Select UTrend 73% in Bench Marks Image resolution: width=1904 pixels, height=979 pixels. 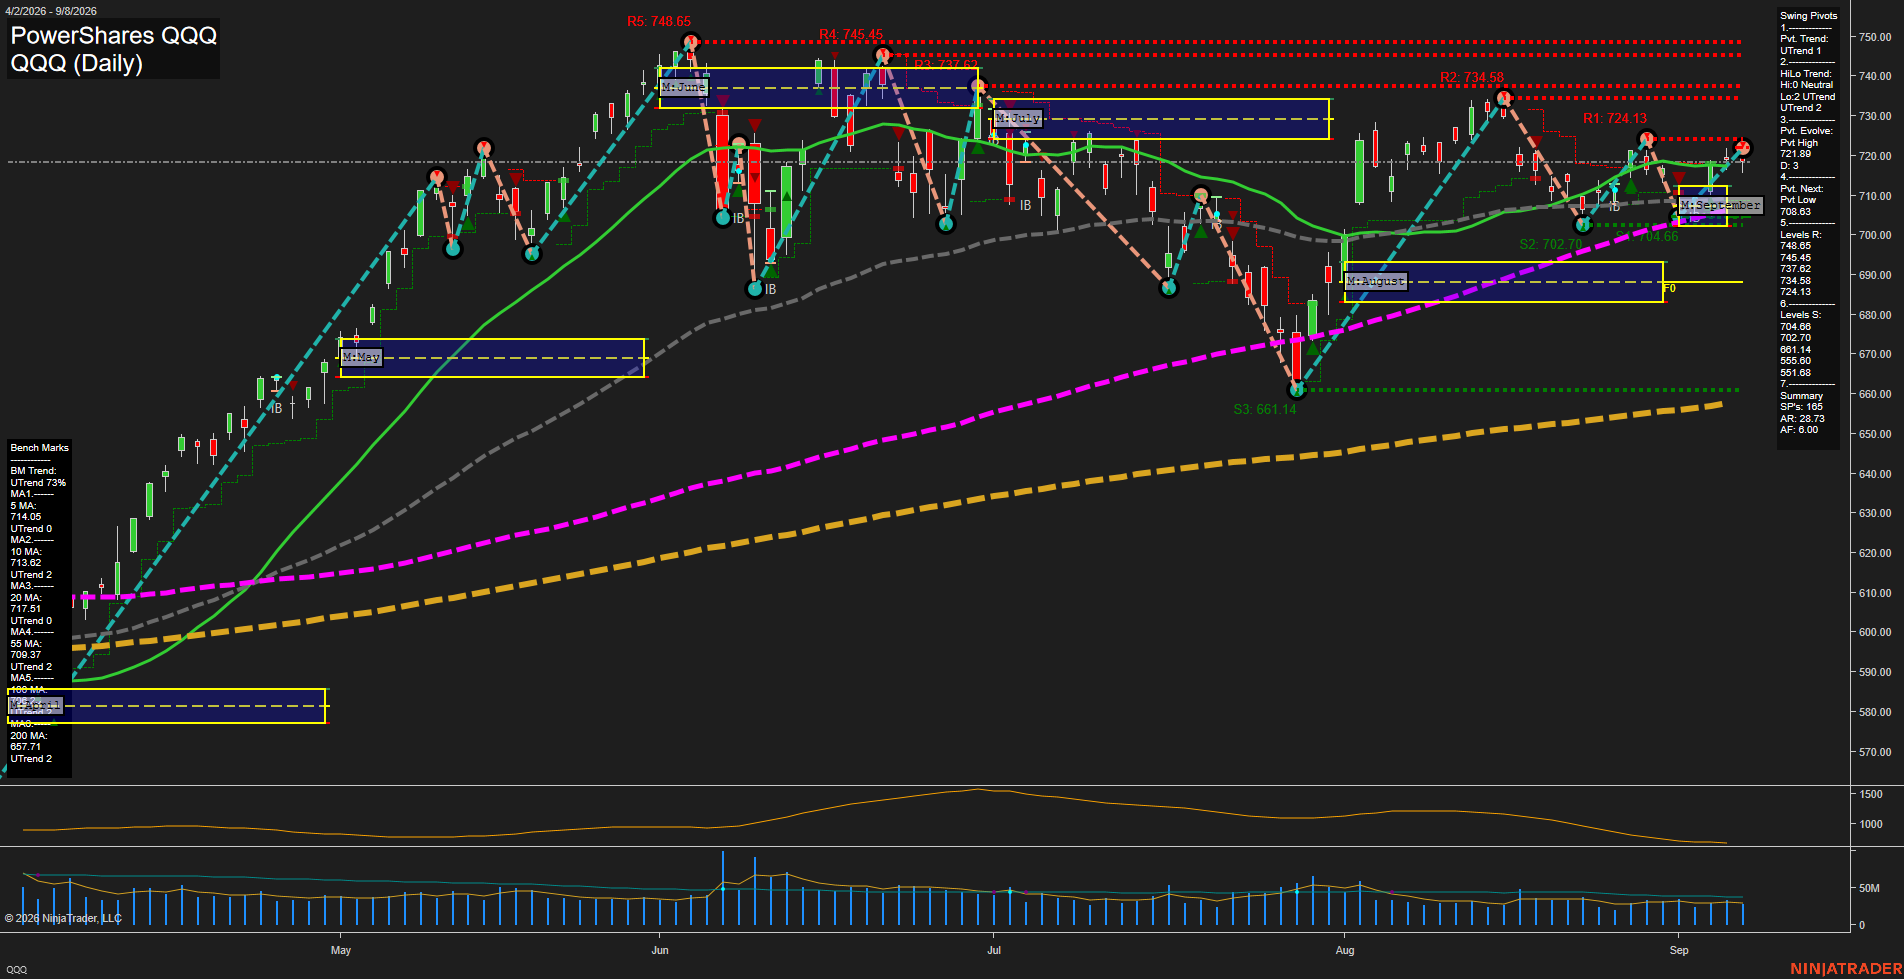[x=39, y=483]
